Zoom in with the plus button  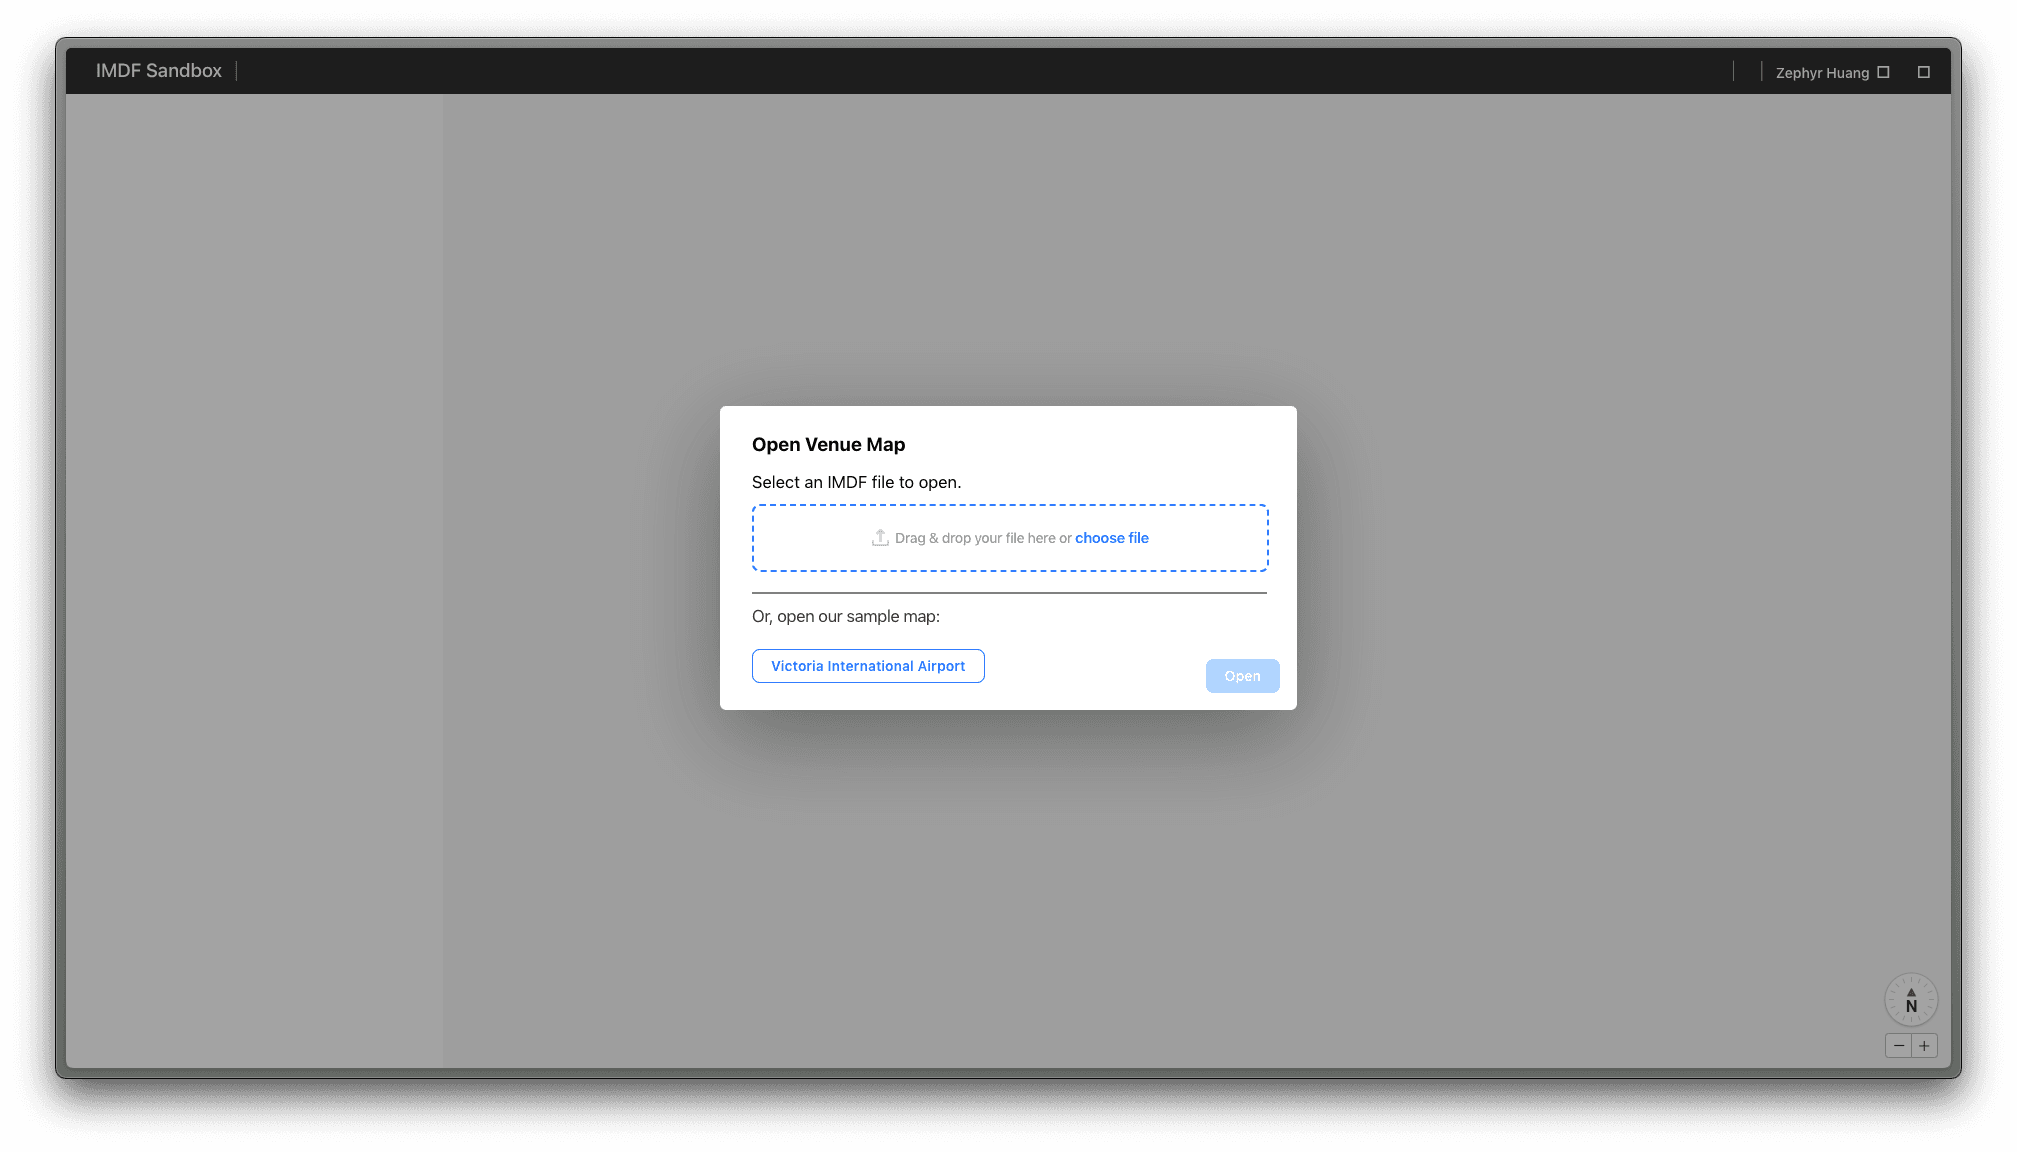coord(1924,1046)
